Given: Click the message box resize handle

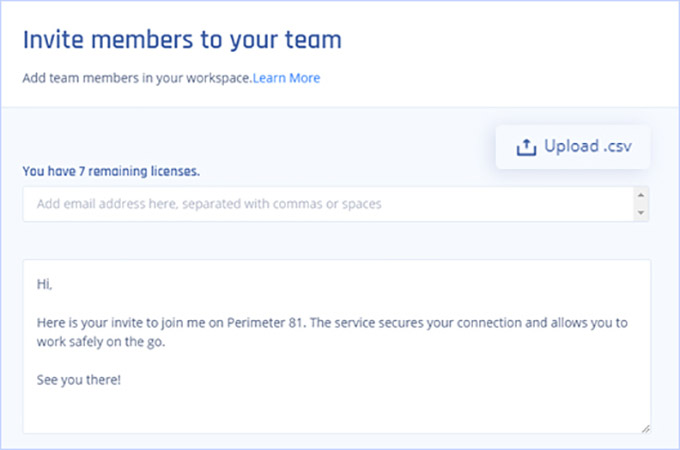Looking at the screenshot, I should (646, 429).
